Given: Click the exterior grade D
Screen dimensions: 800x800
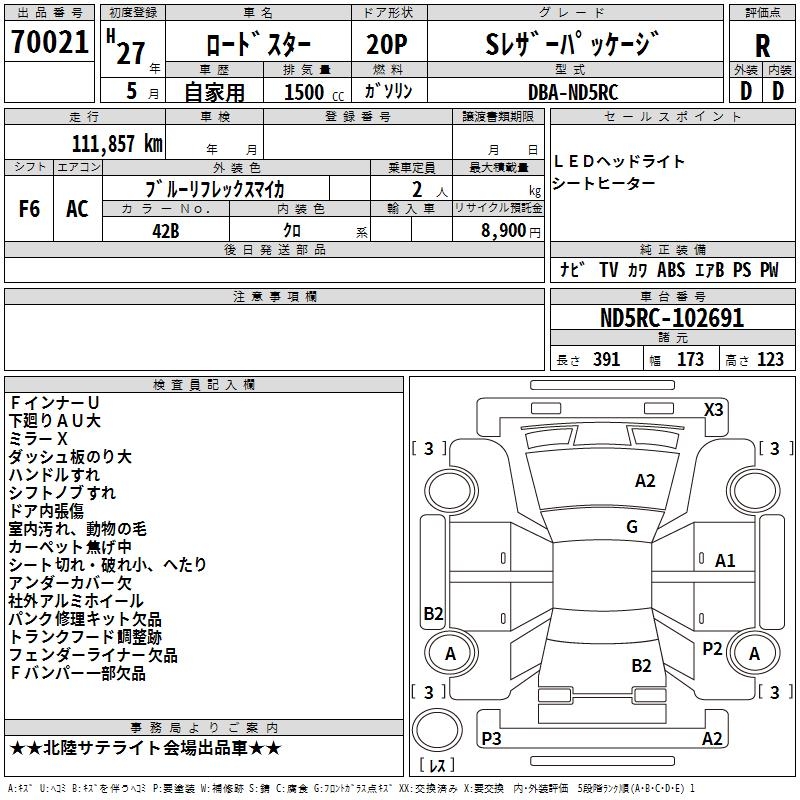Looking at the screenshot, I should tap(746, 91).
